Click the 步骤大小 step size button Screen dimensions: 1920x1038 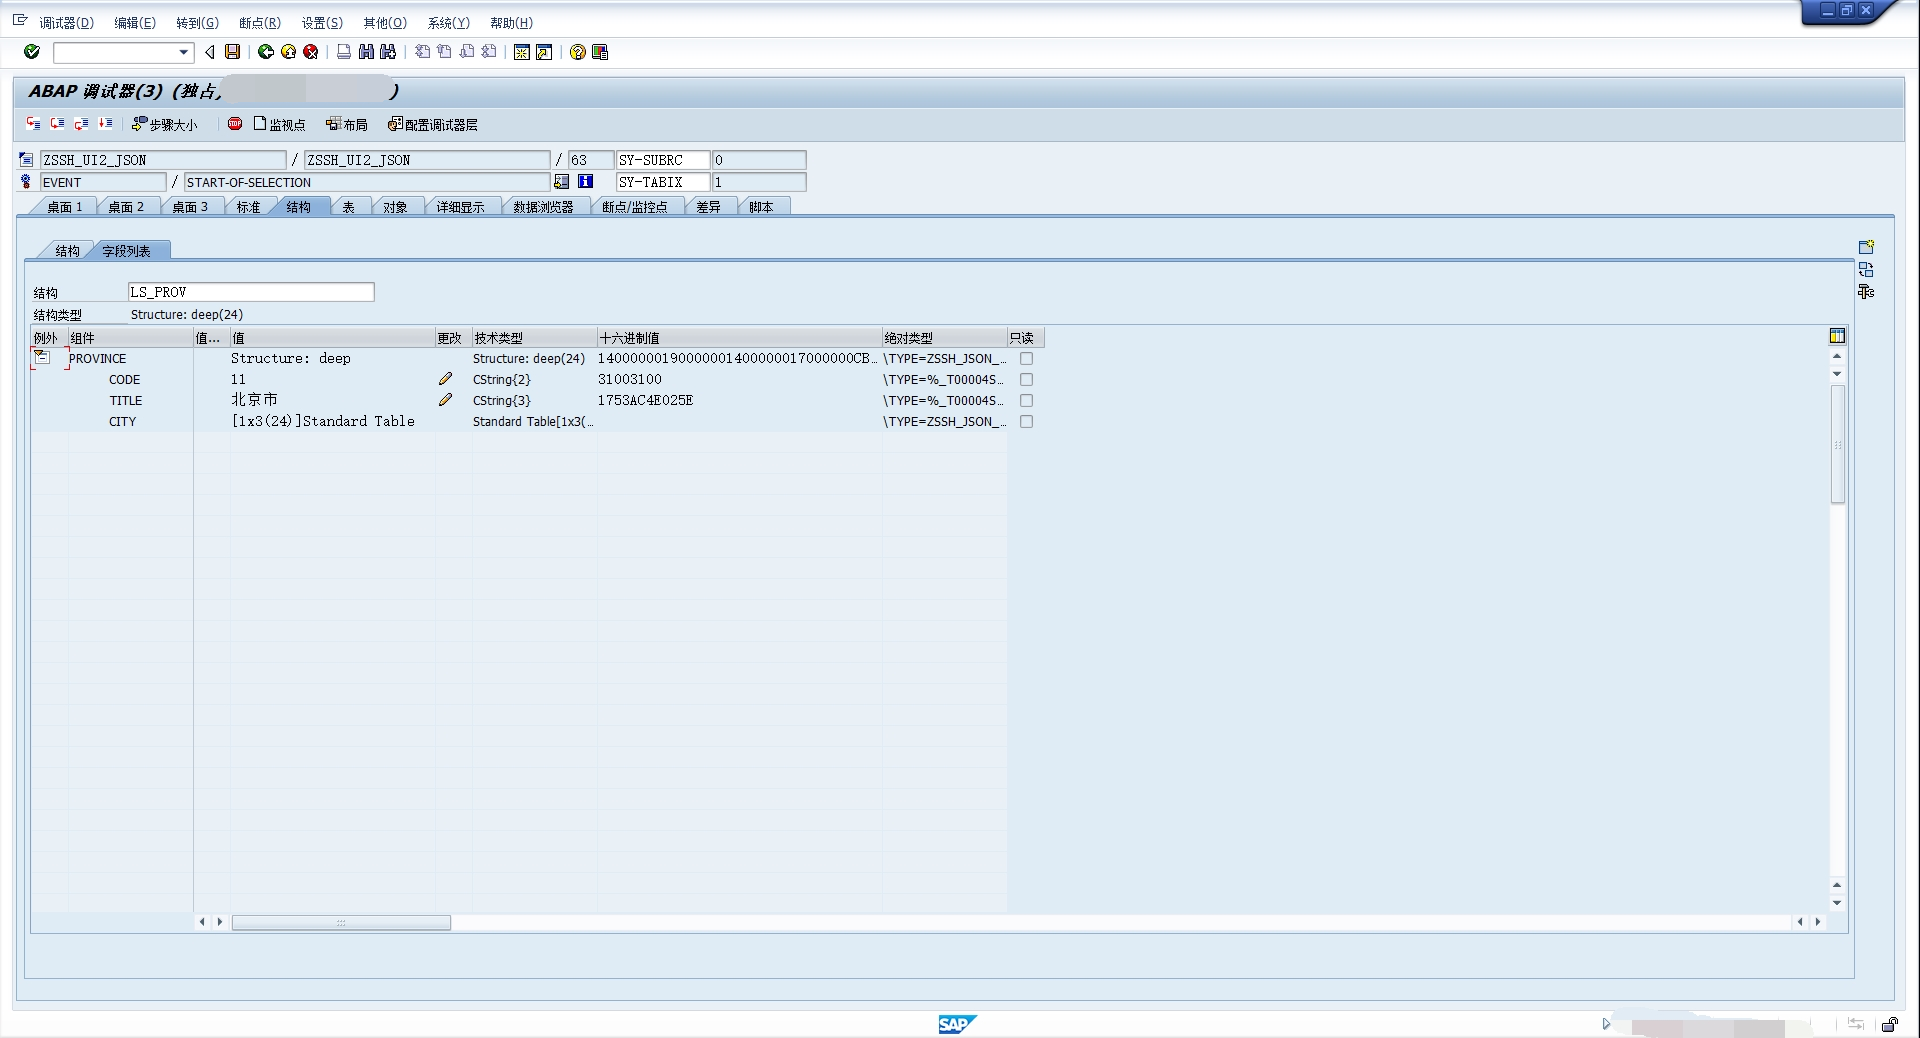[x=165, y=124]
